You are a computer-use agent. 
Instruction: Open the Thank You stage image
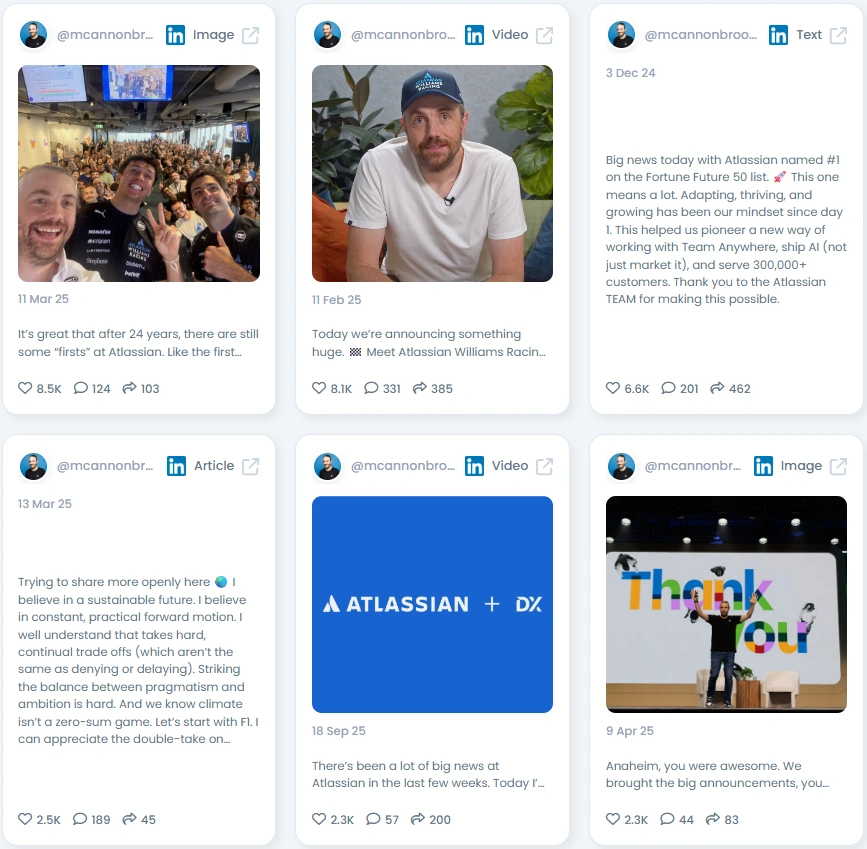point(726,604)
